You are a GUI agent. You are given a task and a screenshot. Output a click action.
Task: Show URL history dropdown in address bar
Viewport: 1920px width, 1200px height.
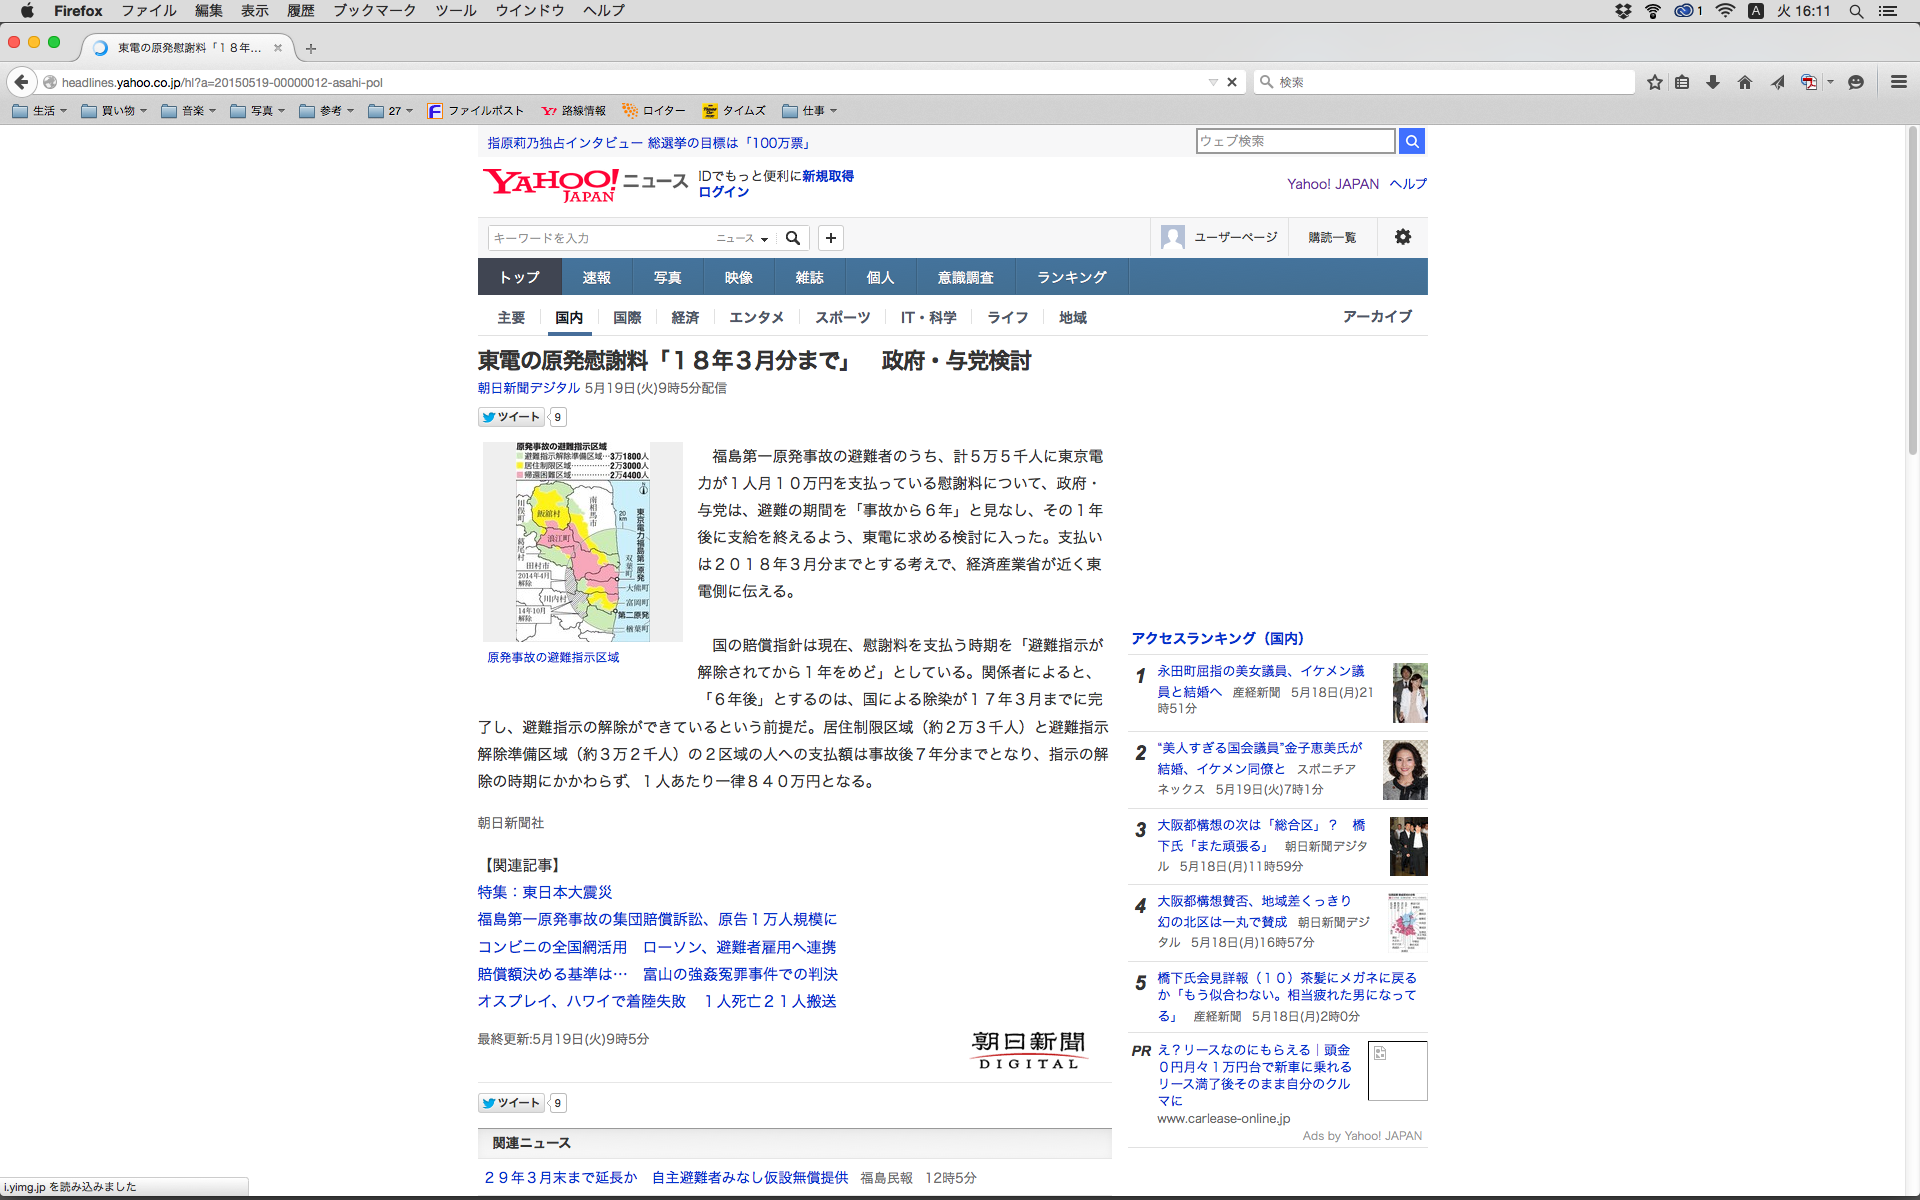[1213, 82]
